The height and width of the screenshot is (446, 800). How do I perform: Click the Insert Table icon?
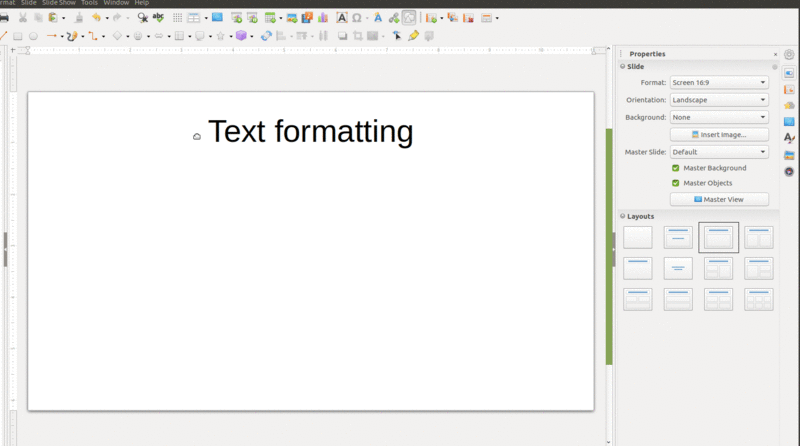270,18
